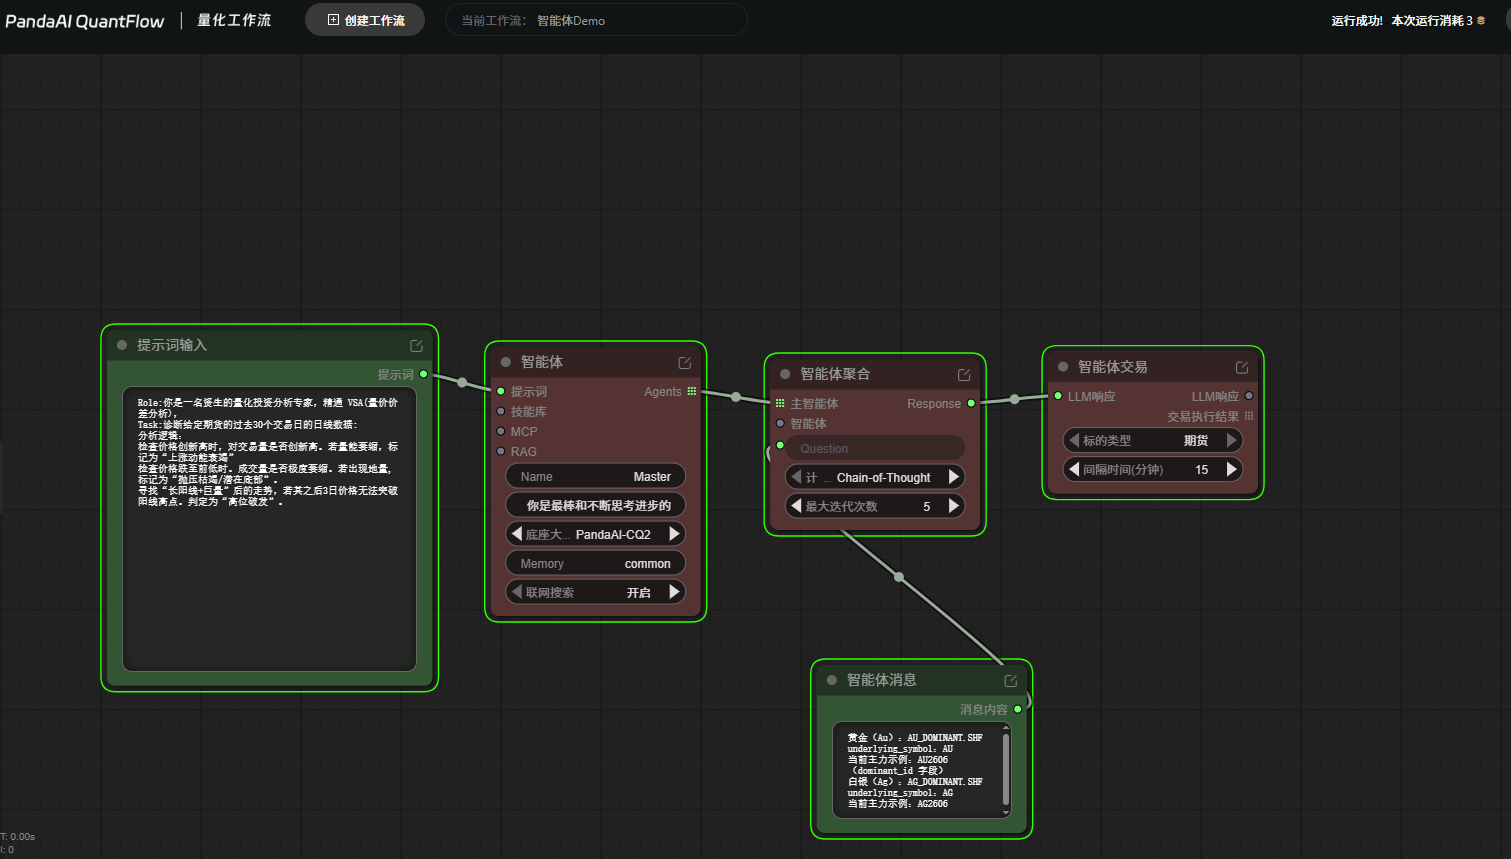1511x859 pixels.
Task: Change 底座大模型 PandaAI-CQ2 with right arrow
Action: [675, 534]
